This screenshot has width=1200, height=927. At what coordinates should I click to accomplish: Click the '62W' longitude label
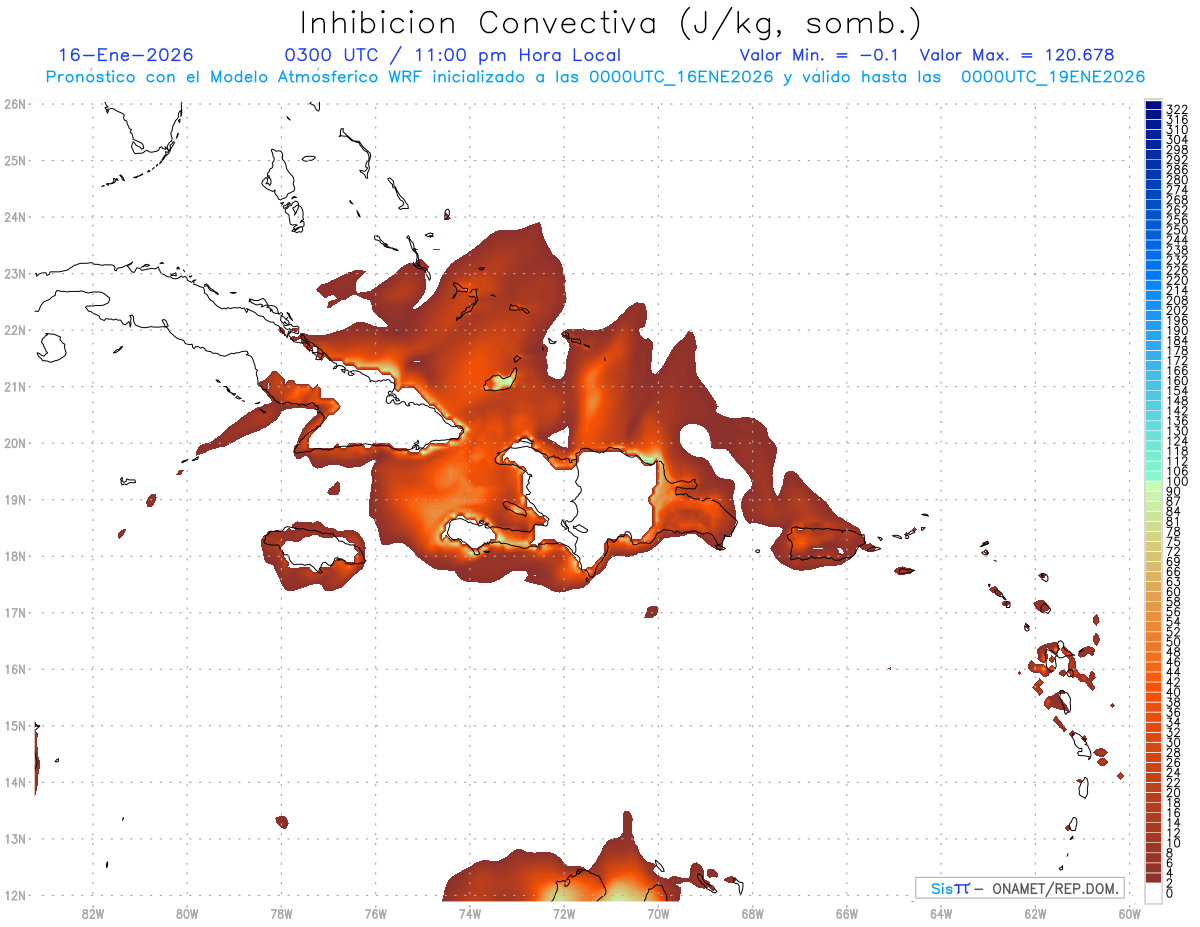pos(1035,913)
